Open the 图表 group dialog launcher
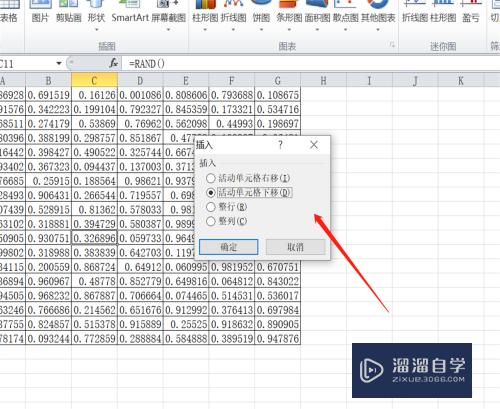The width and height of the screenshot is (500, 409). click(392, 45)
